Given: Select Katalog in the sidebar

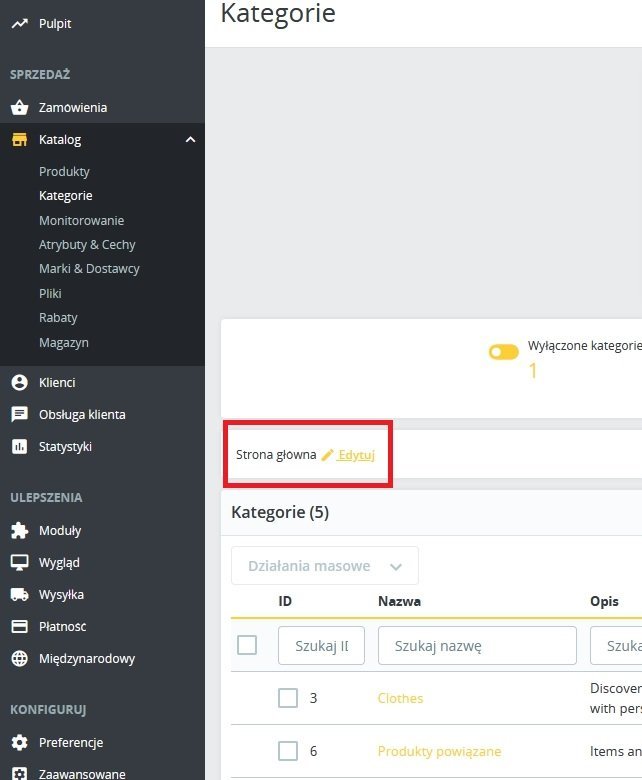Looking at the screenshot, I should tap(60, 140).
